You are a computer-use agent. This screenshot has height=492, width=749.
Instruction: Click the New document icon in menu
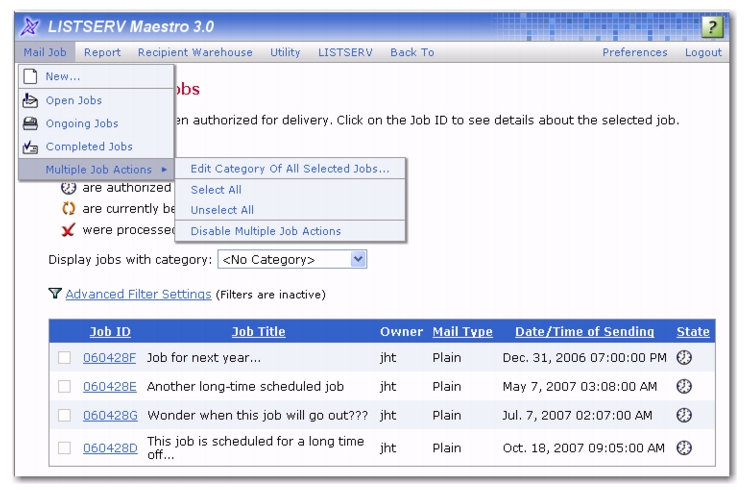point(30,76)
